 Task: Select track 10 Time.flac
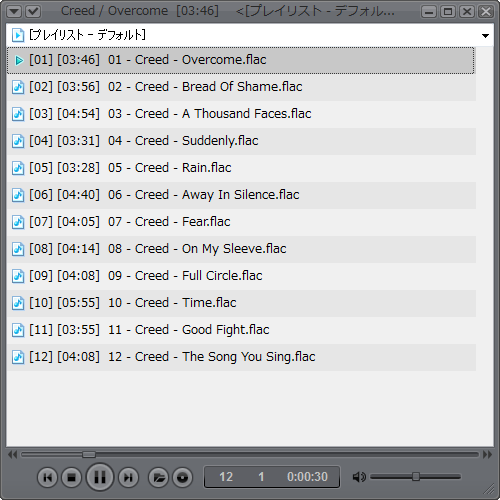[241, 303]
